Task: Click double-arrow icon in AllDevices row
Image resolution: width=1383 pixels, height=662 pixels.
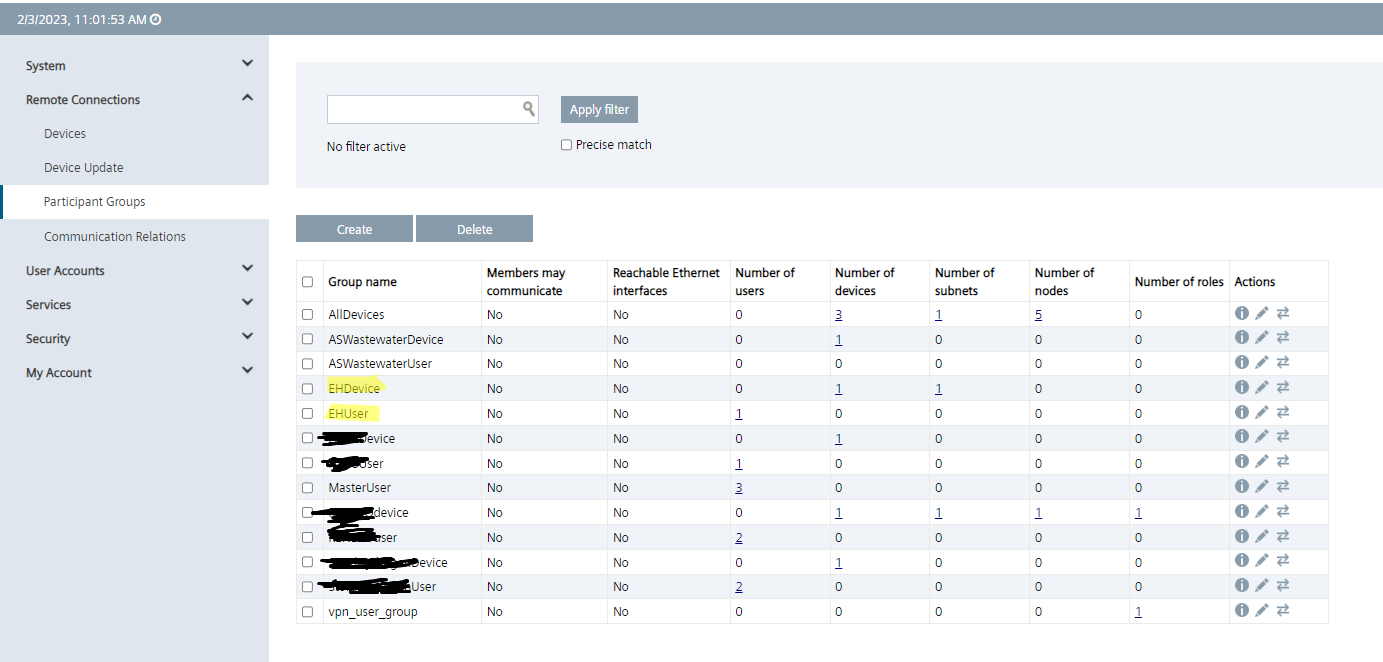Action: (1283, 313)
